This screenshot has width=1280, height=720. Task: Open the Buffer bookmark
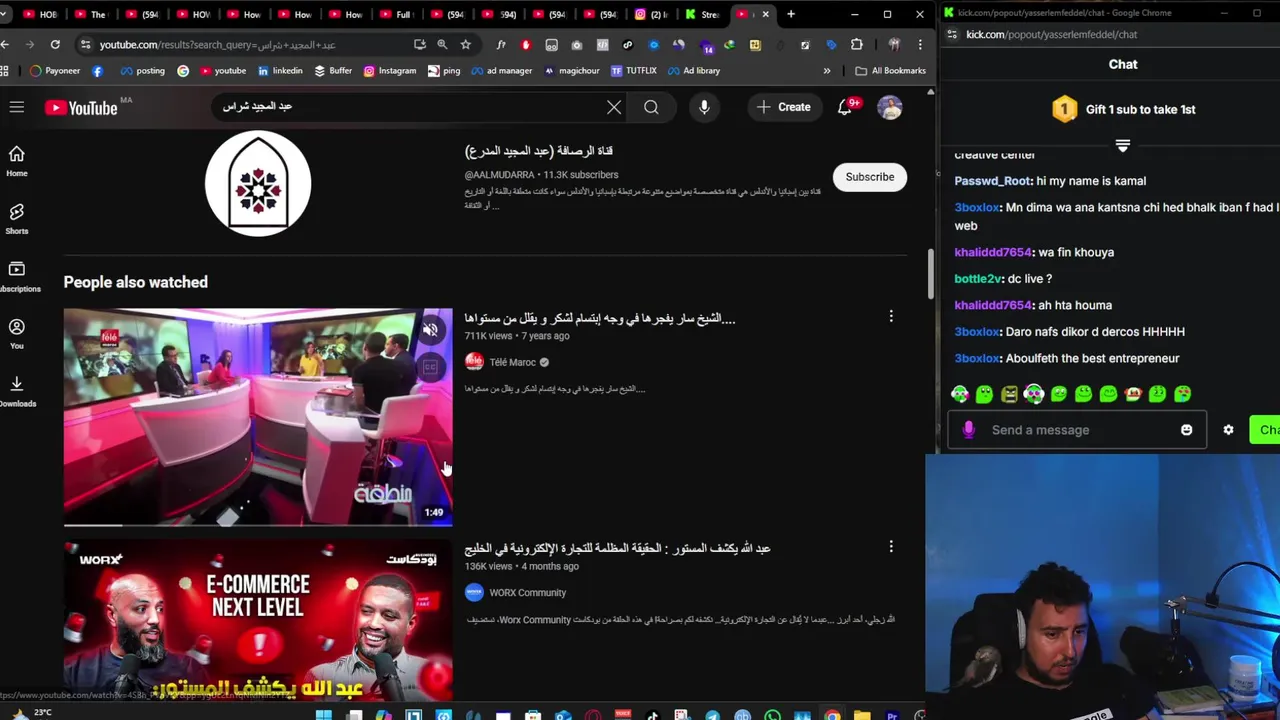[x=333, y=71]
